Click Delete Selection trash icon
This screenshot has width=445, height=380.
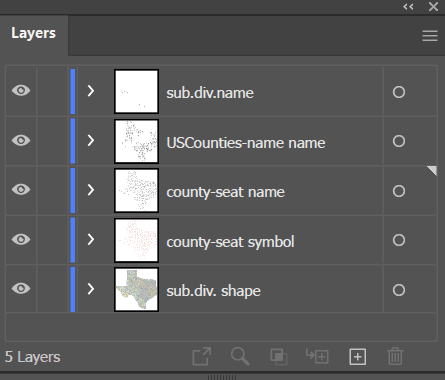[395, 356]
